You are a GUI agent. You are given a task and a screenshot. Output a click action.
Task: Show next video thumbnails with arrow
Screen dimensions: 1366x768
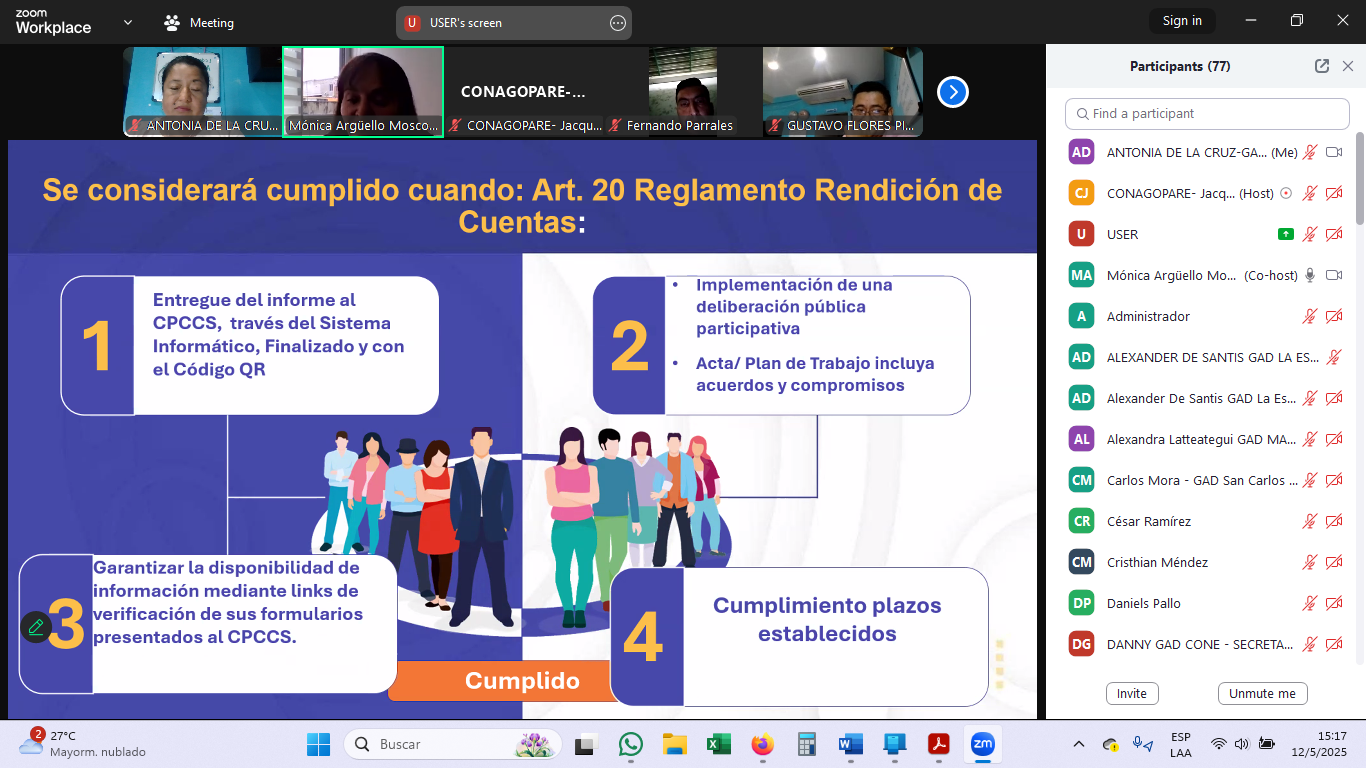[x=952, y=92]
